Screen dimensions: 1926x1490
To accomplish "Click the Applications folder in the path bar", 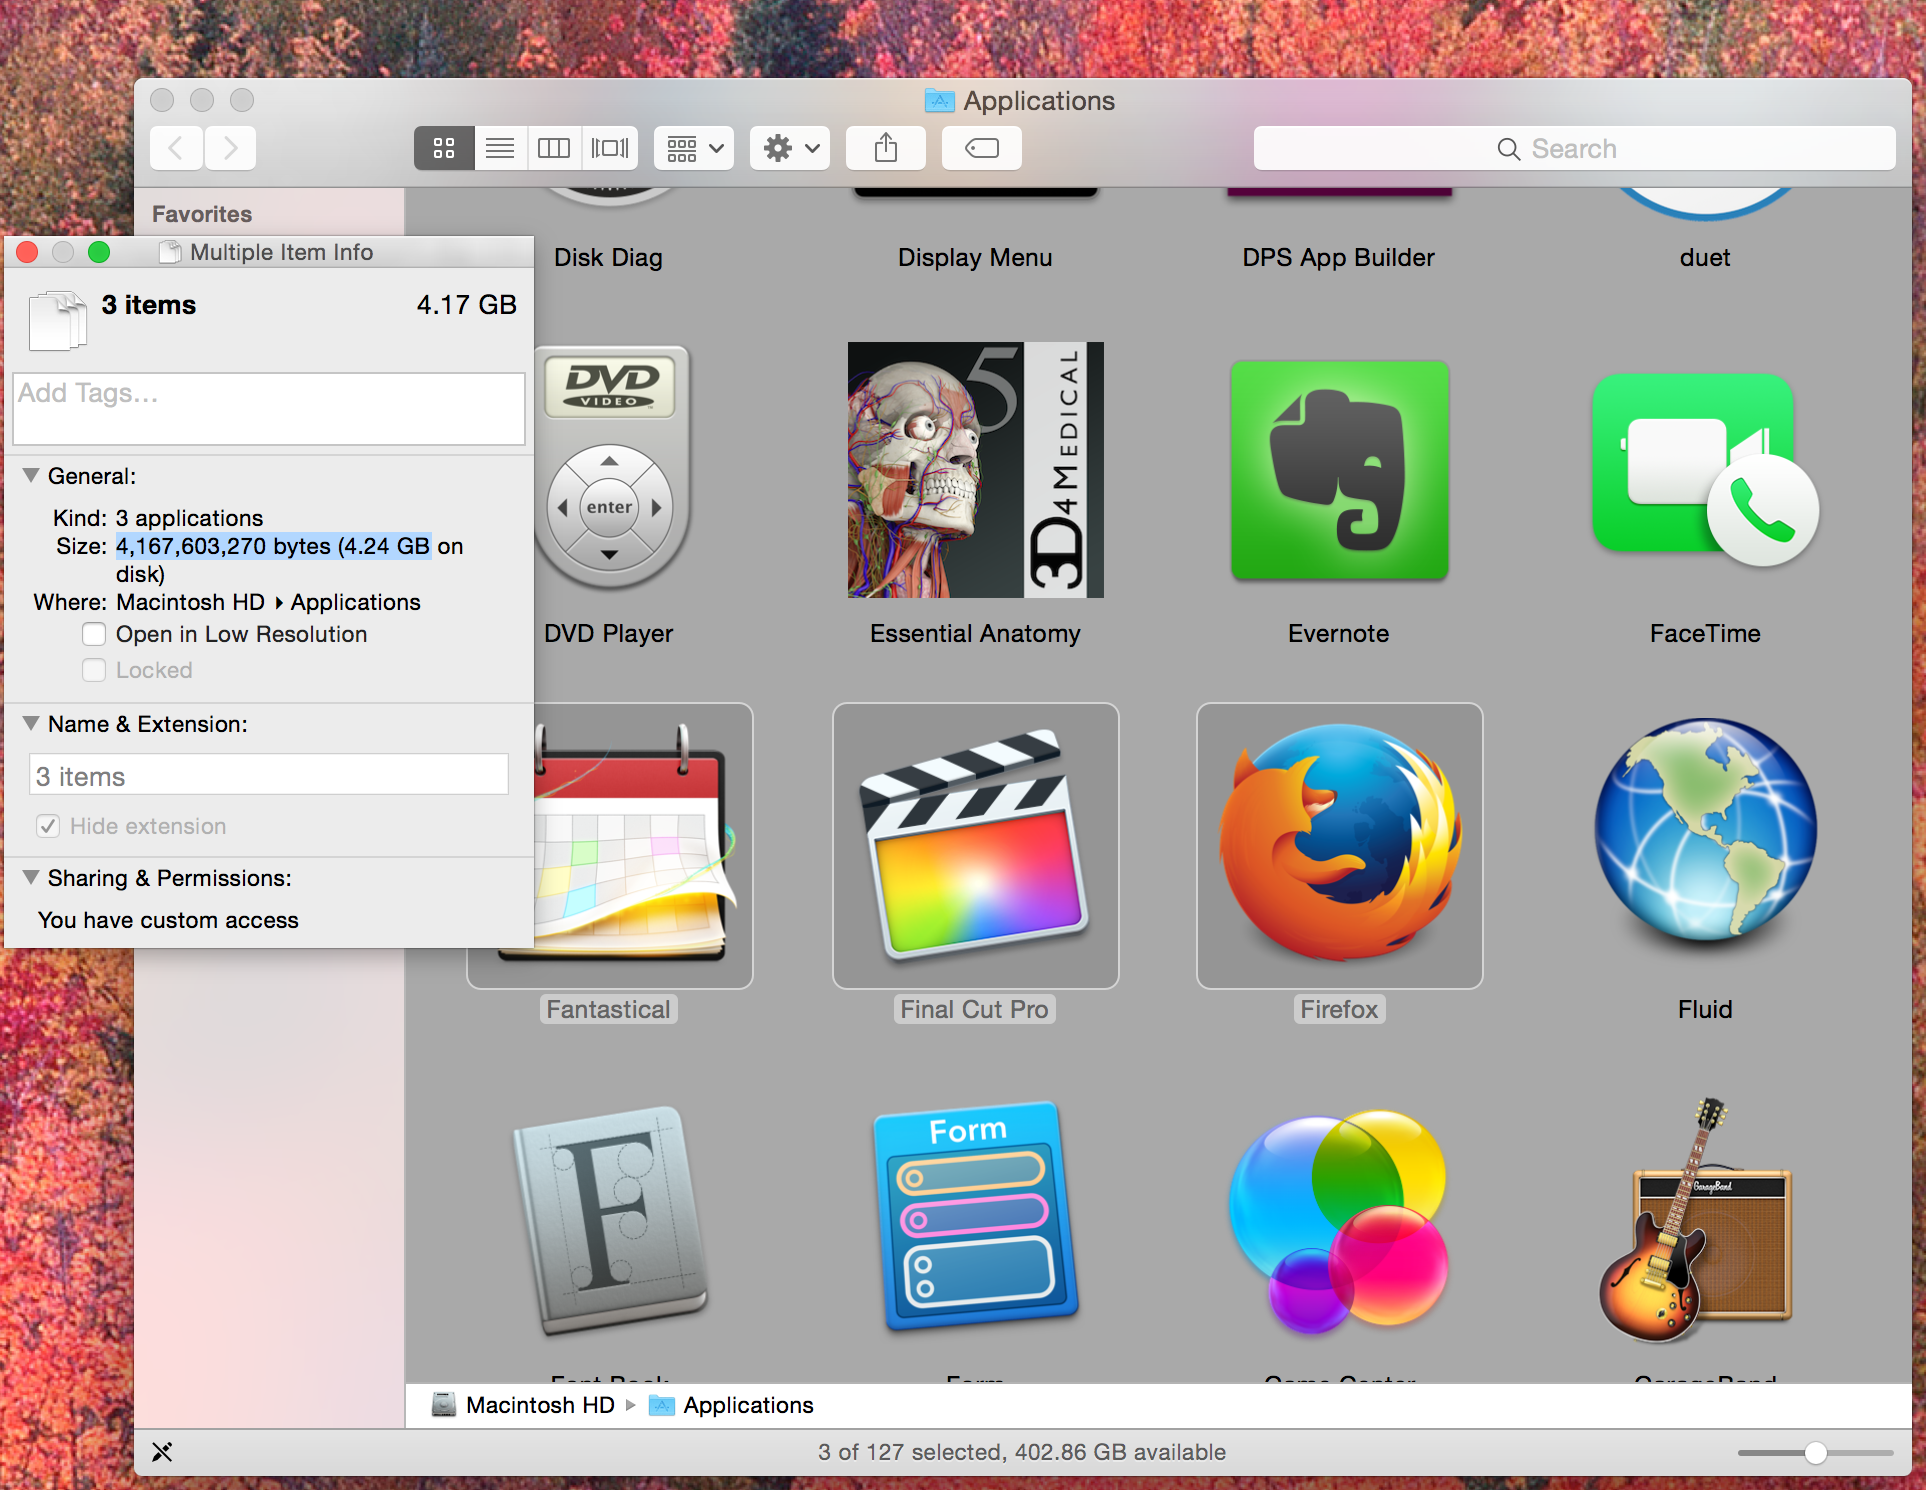I will click(x=731, y=1405).
